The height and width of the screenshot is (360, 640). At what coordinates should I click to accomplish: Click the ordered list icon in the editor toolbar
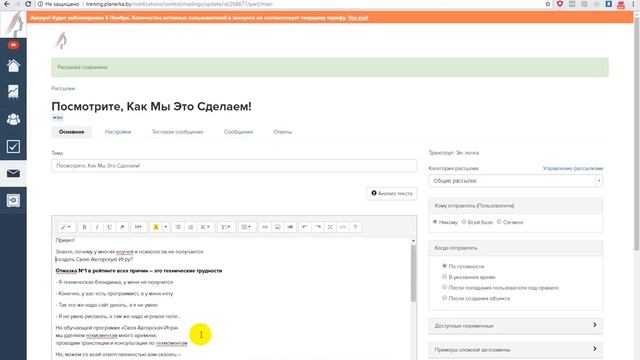[191, 227]
